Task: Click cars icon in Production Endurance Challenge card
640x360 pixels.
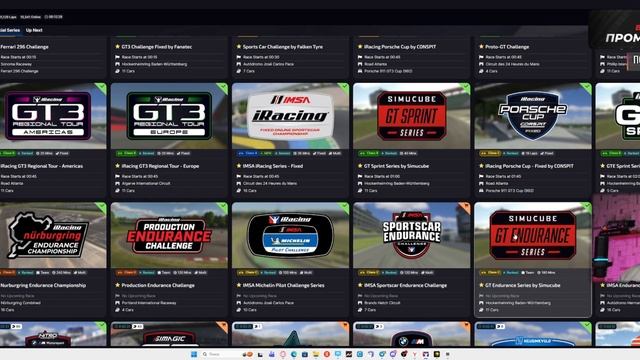Action: tap(118, 310)
